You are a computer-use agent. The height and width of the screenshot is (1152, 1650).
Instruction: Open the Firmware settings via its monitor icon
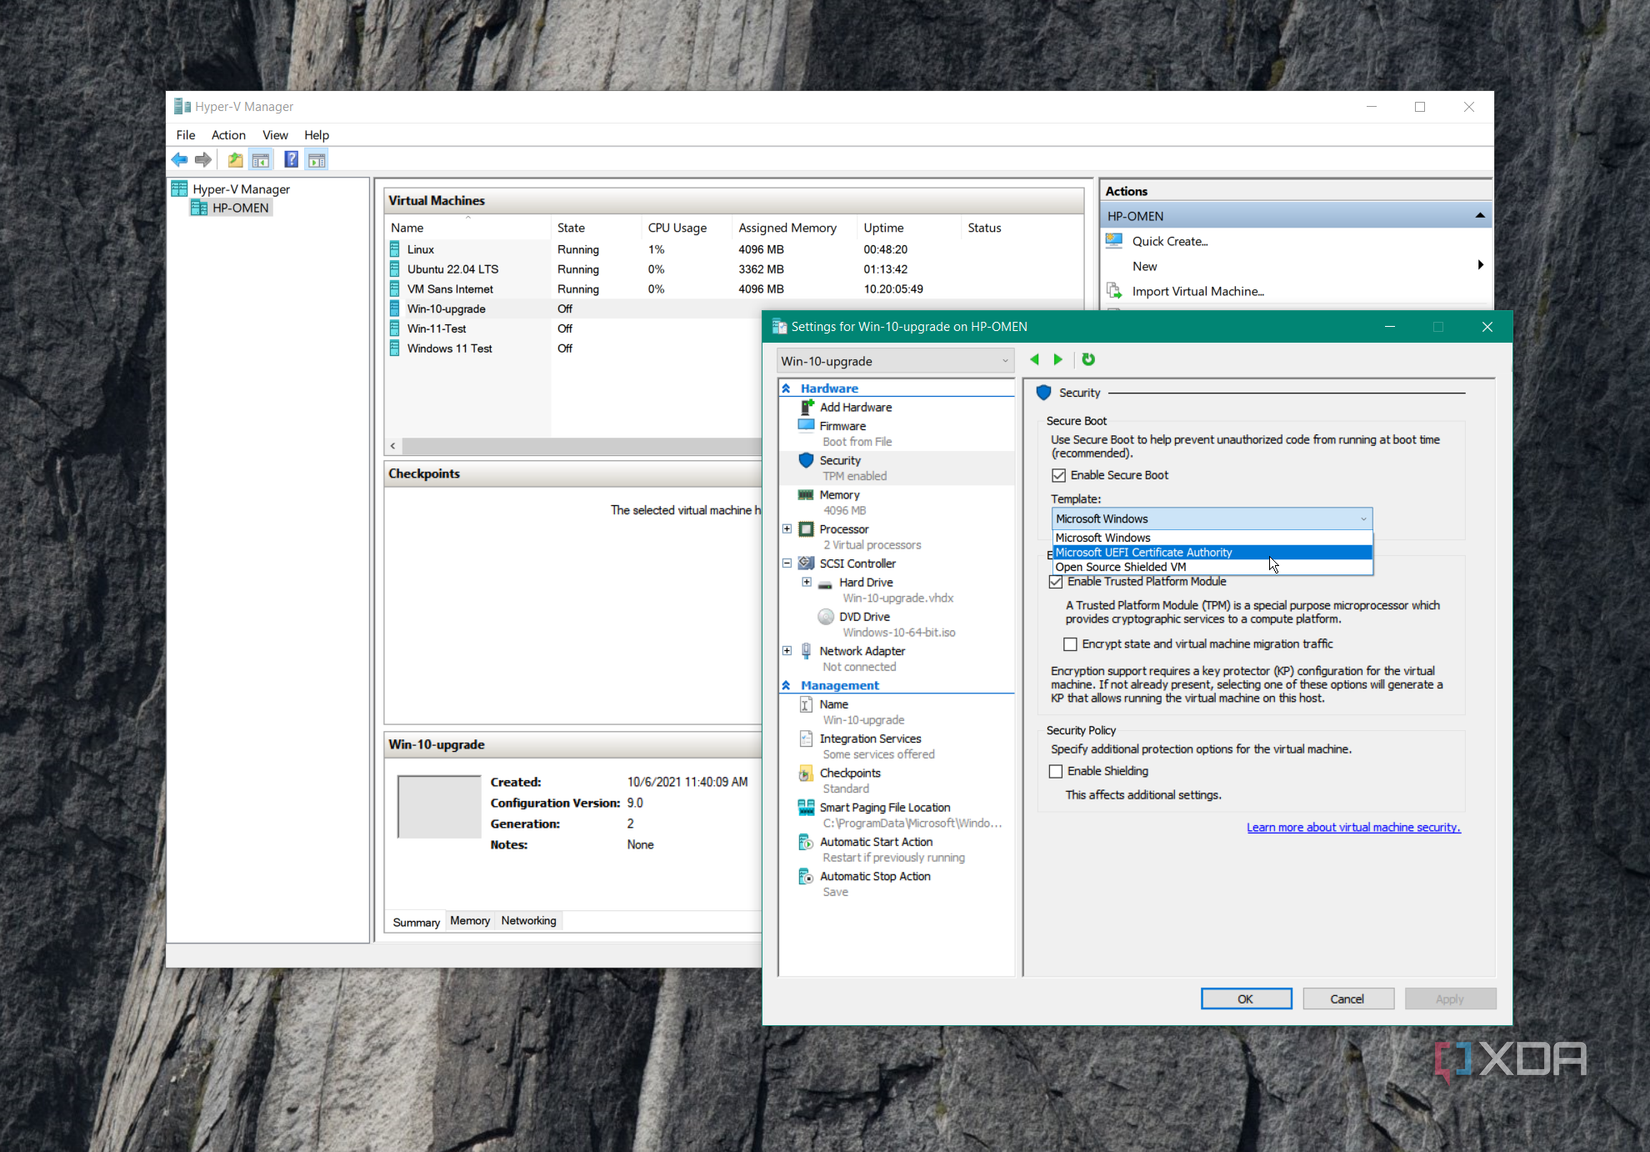pos(807,425)
